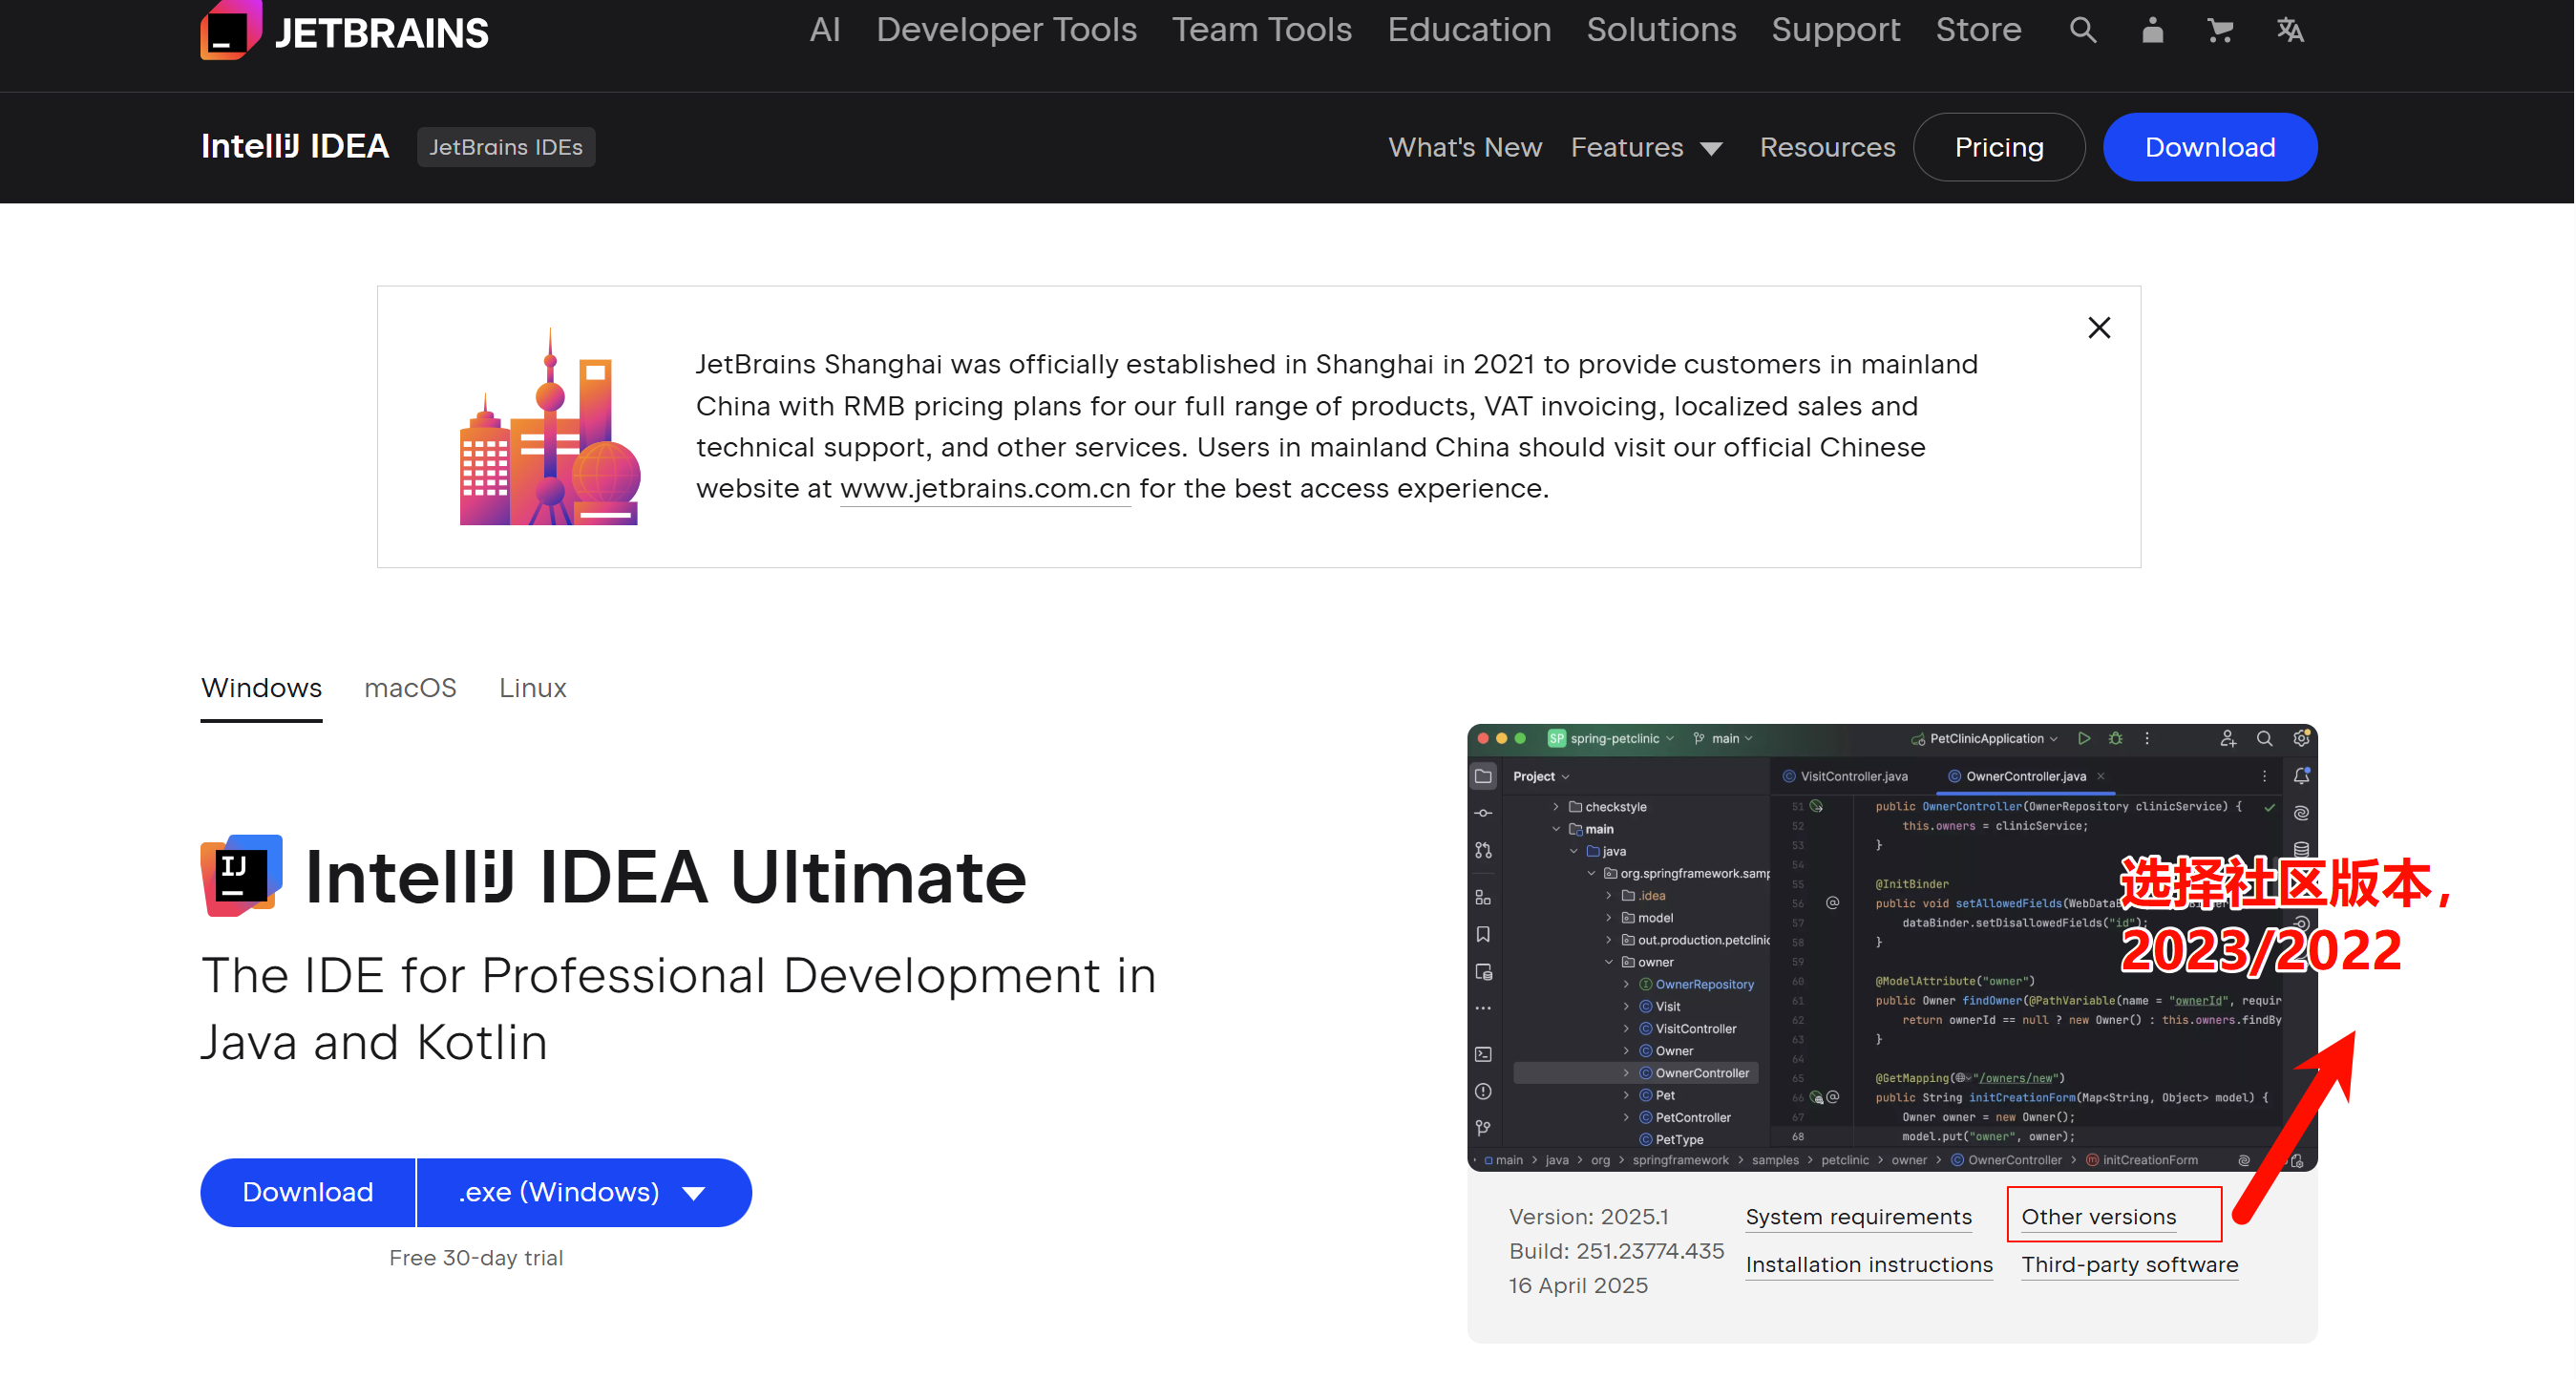Close the JetBrains Shanghai banner
This screenshot has height=1379, width=2576.
pyautogui.click(x=2098, y=328)
